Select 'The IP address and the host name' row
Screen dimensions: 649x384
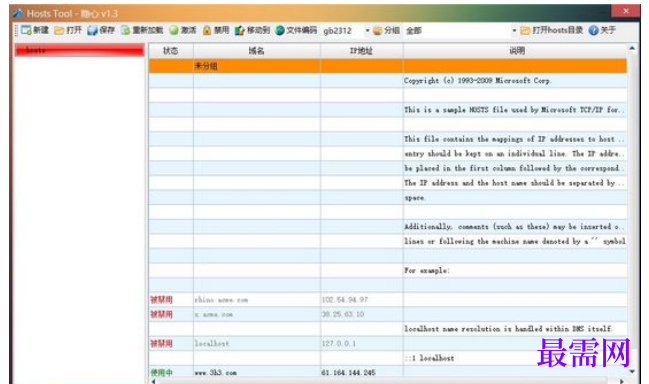tap(388, 183)
